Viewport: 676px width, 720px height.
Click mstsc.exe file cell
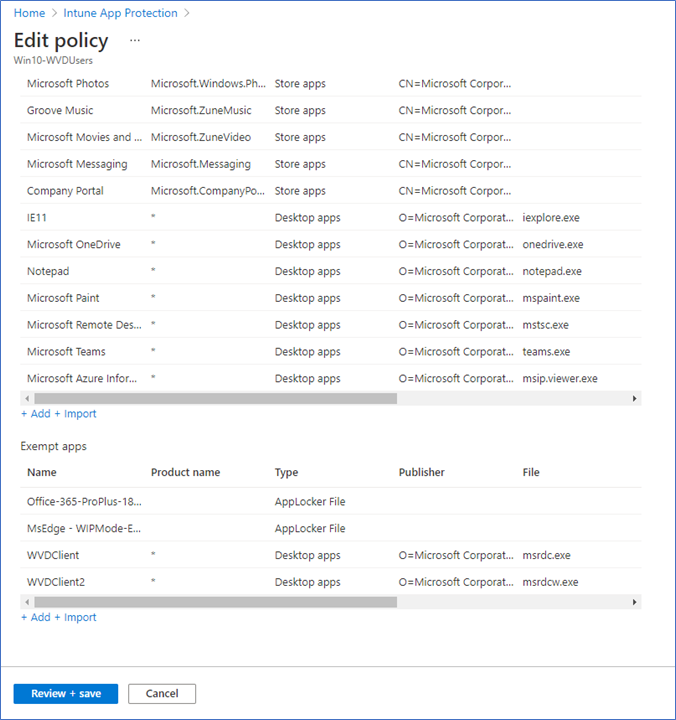[x=546, y=325]
